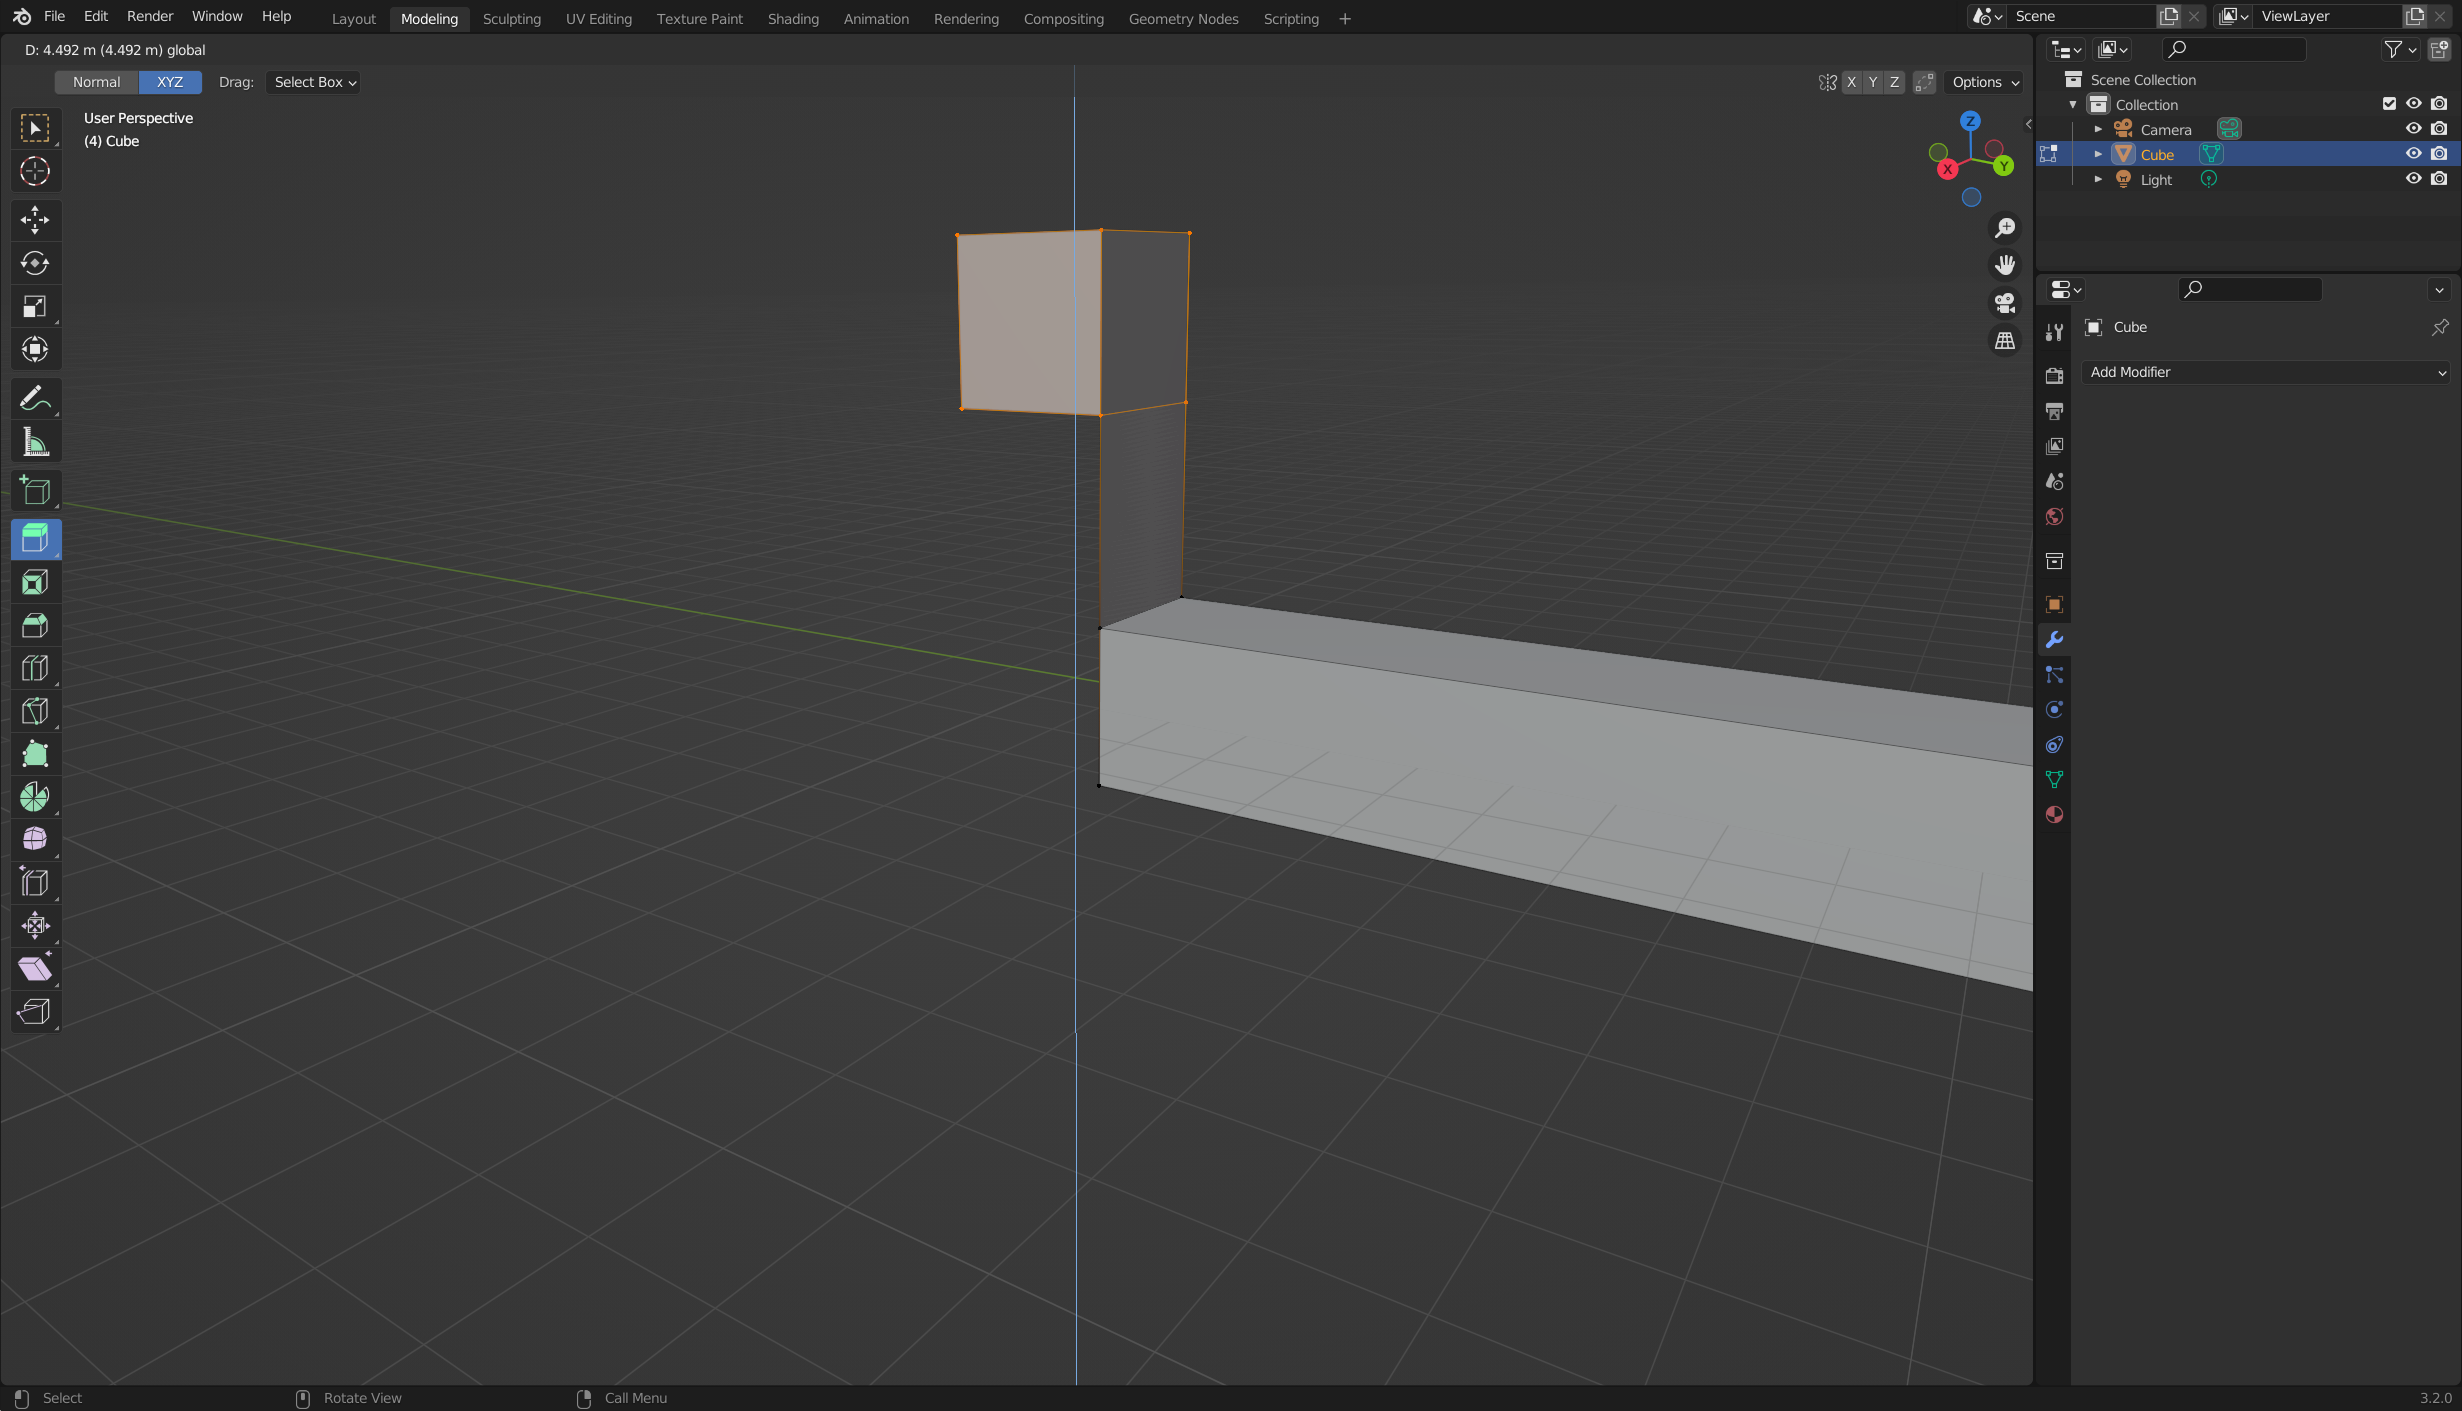The height and width of the screenshot is (1411, 2462).
Task: Disable Cube in renders
Action: click(x=2439, y=154)
